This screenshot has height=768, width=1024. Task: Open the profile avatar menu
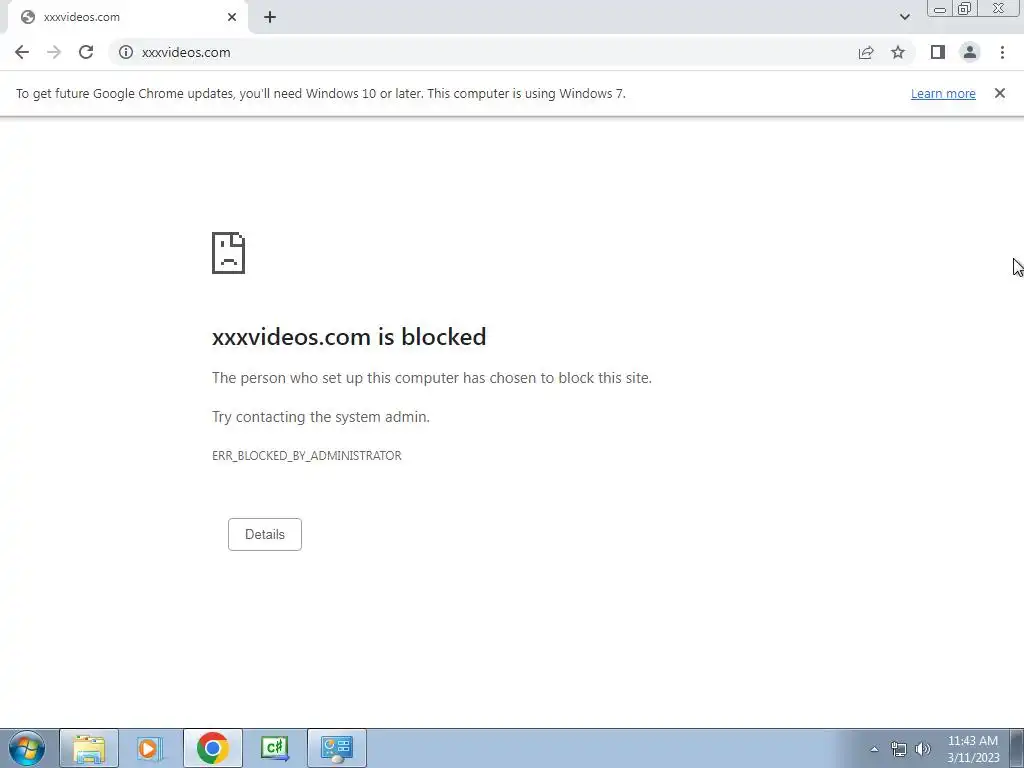click(x=970, y=52)
